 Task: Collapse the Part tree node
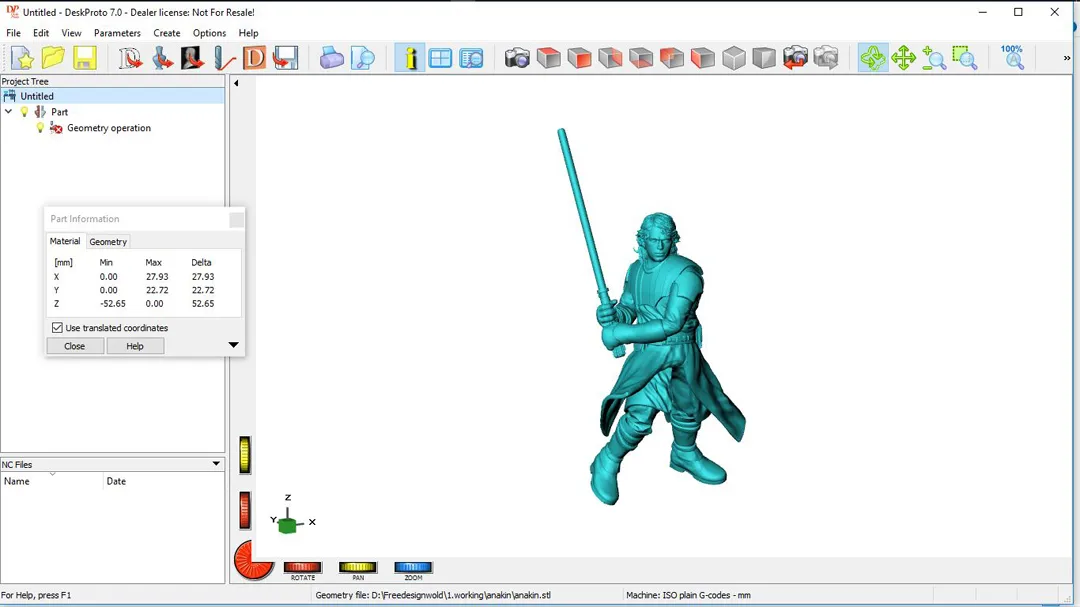coord(8,112)
